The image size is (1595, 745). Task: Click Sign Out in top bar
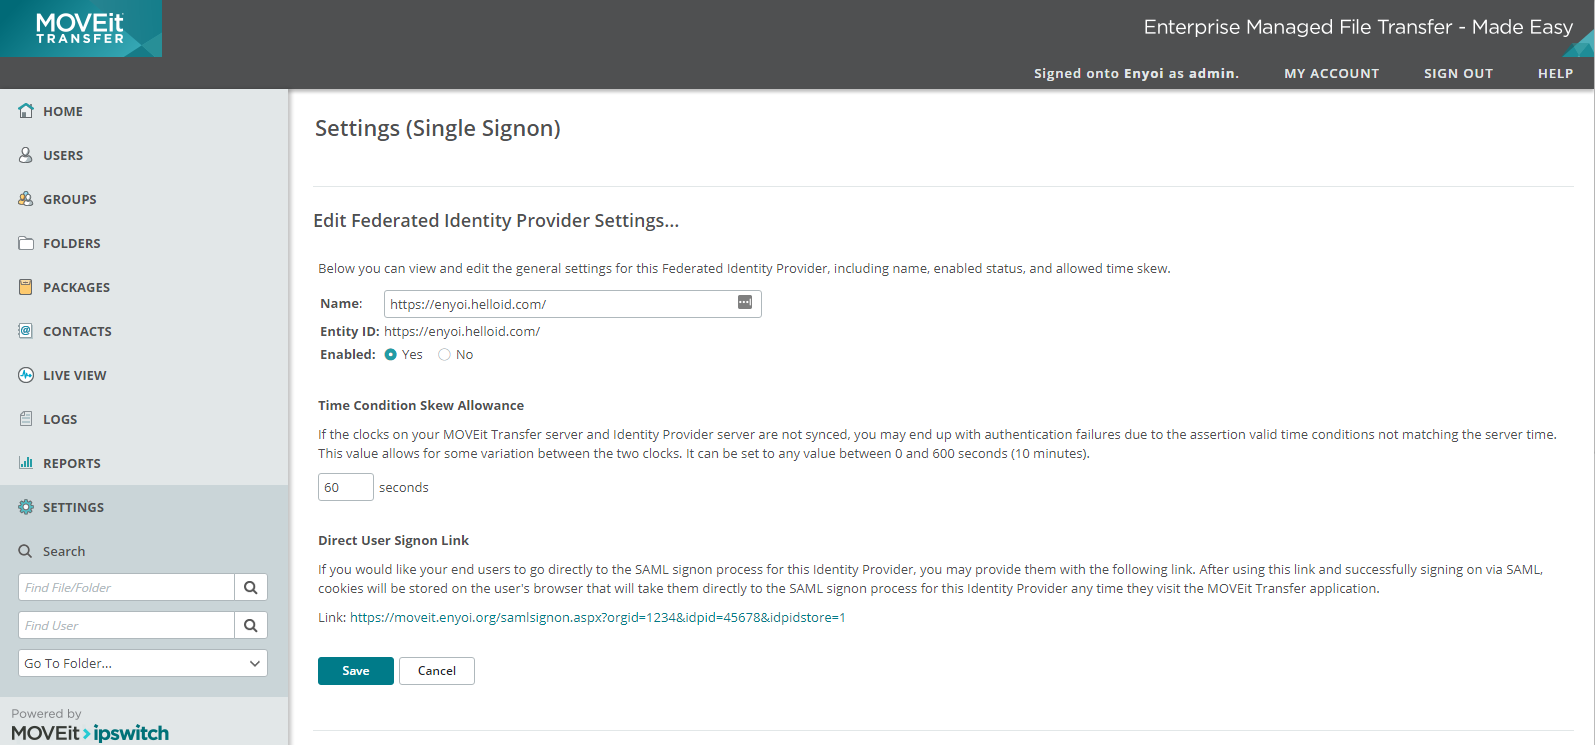point(1458,73)
